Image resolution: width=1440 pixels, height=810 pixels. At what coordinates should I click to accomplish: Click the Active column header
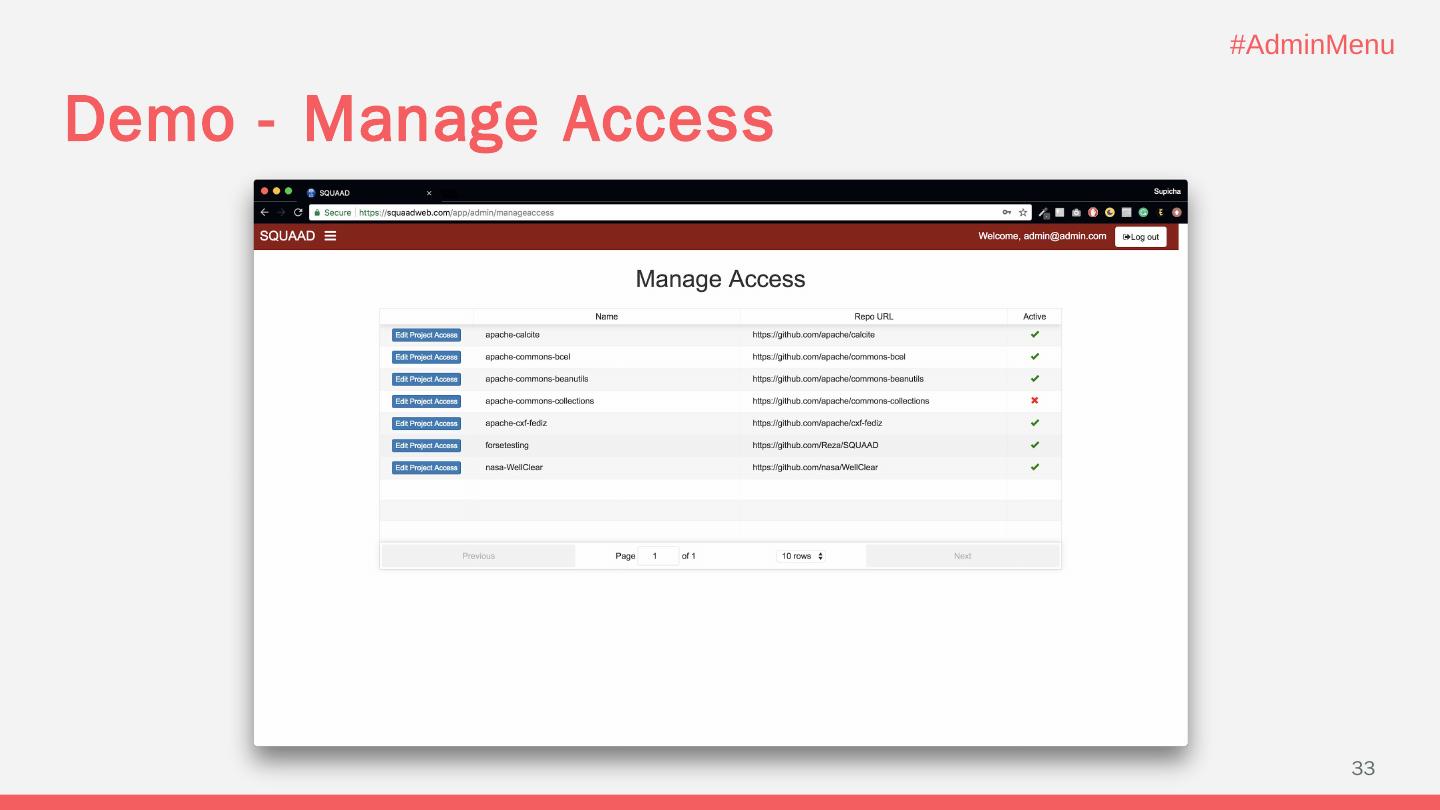tap(1035, 317)
